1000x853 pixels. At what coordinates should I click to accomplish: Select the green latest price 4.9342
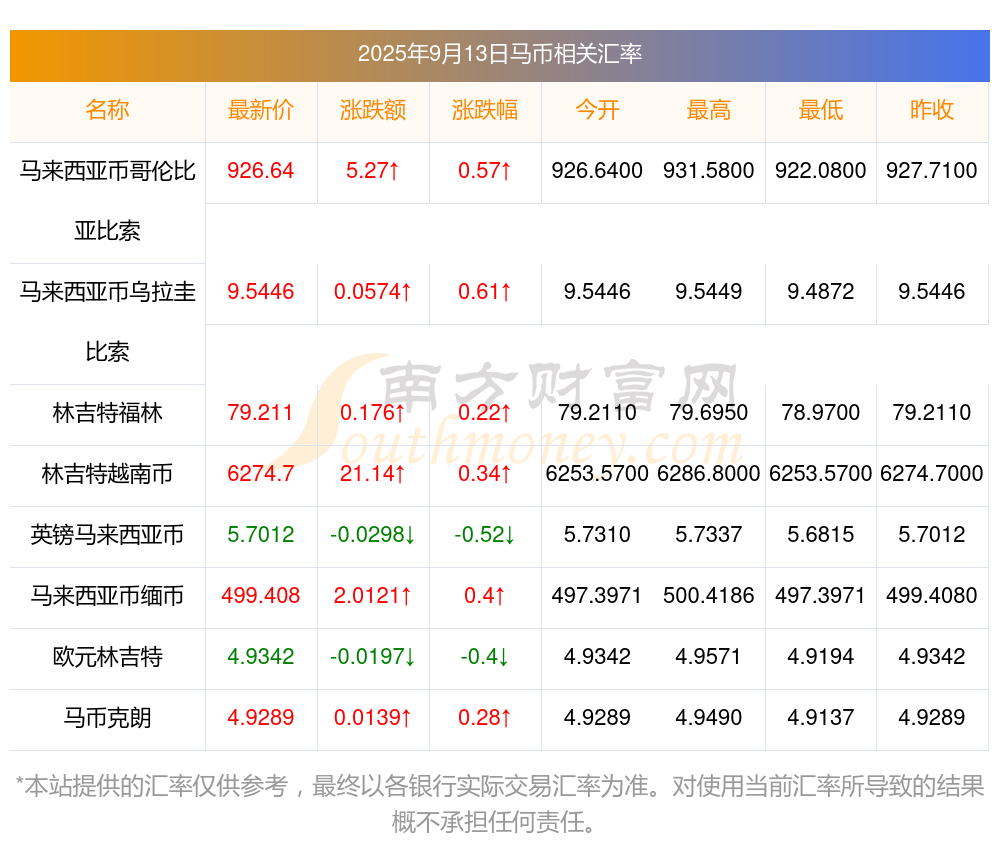click(x=260, y=657)
